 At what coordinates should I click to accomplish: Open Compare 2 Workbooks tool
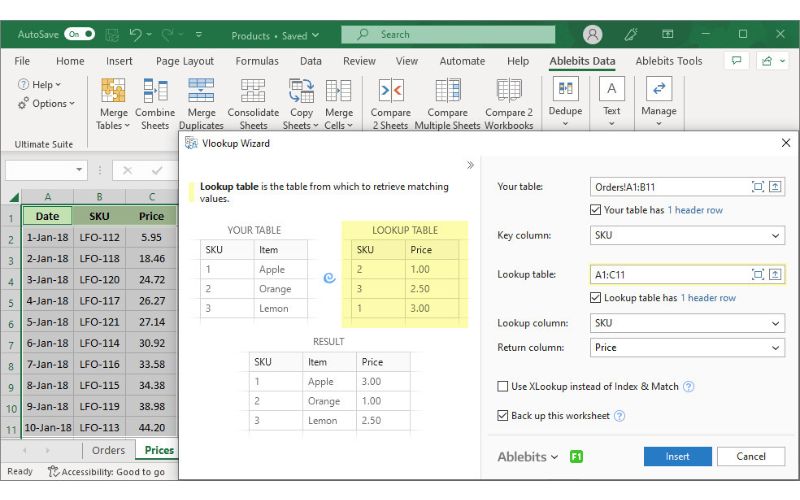point(509,104)
